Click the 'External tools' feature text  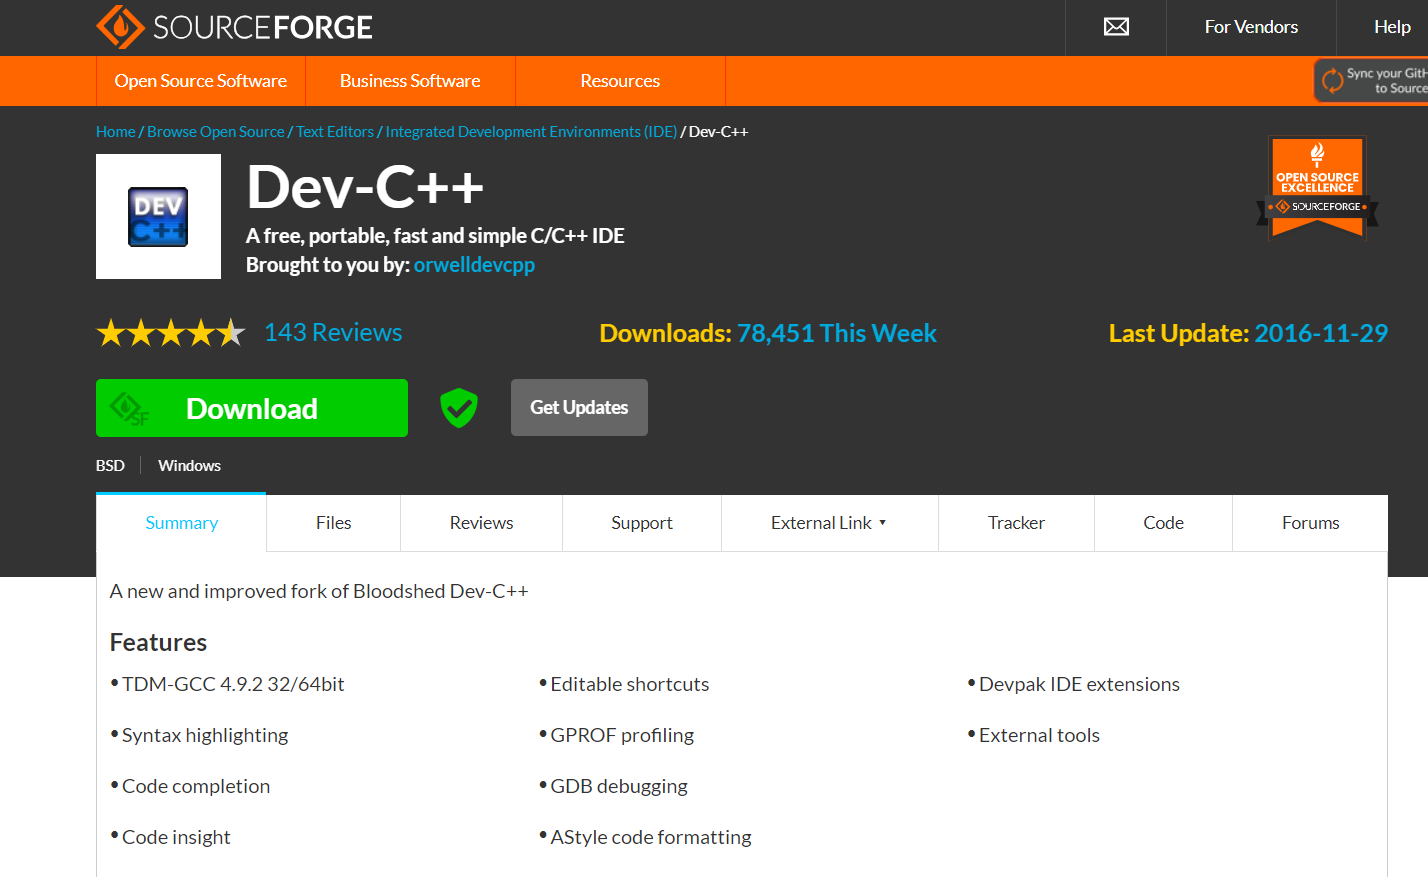(1039, 735)
